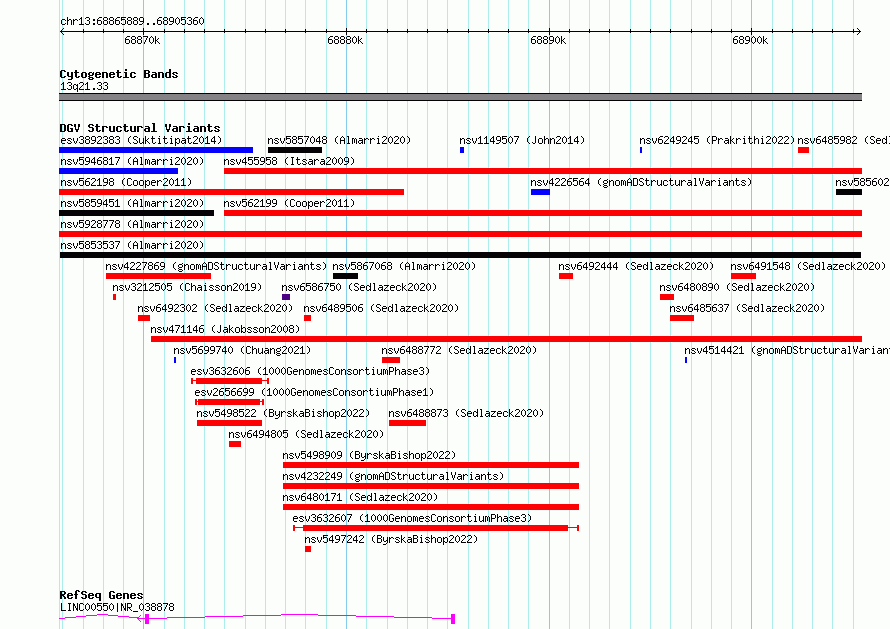Click the nsv6488873 (Sedlazeck2020) variant label
890x629 pixels.
tap(466, 413)
